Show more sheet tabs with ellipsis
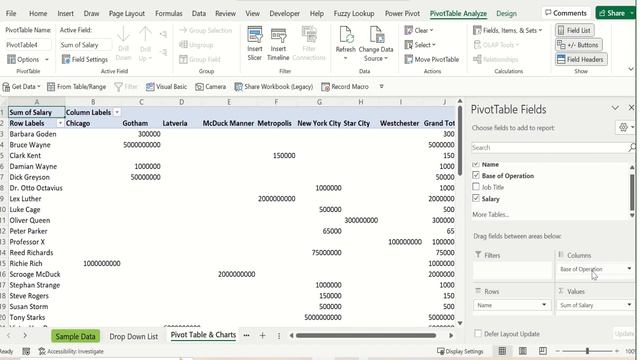This screenshot has height=360, width=640. [x=247, y=336]
